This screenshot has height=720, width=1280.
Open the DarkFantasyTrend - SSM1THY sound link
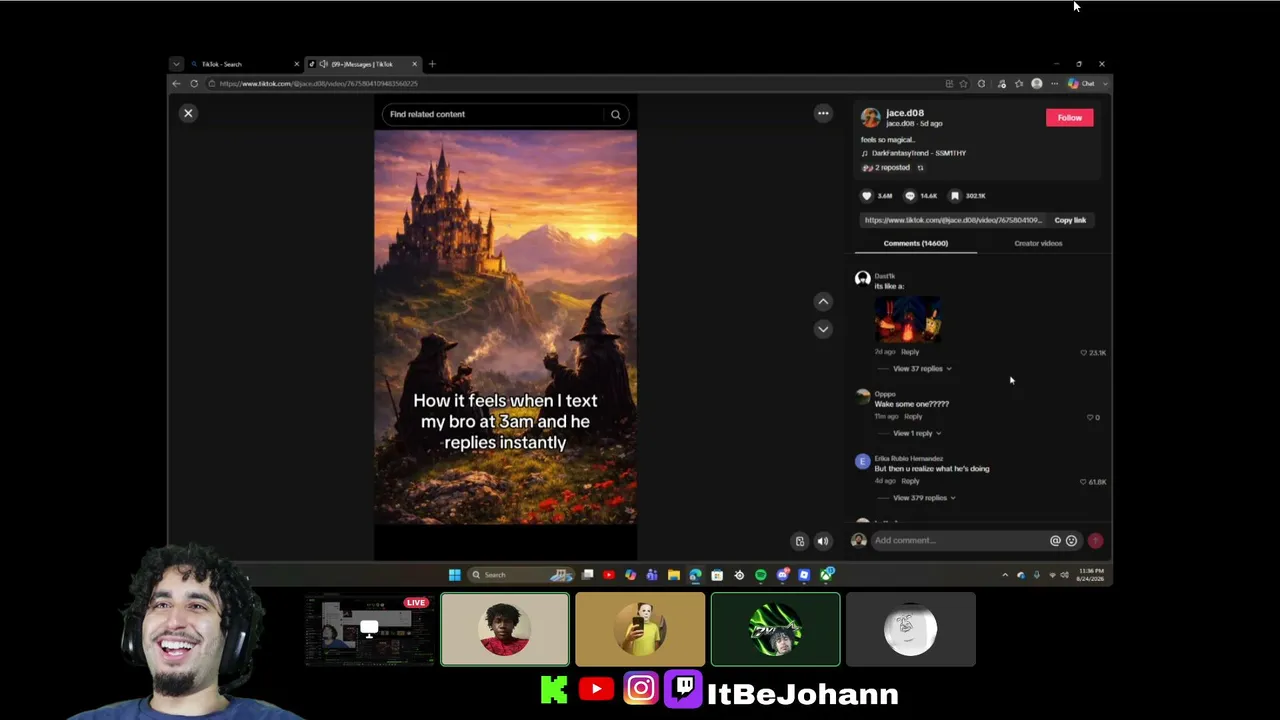point(918,153)
